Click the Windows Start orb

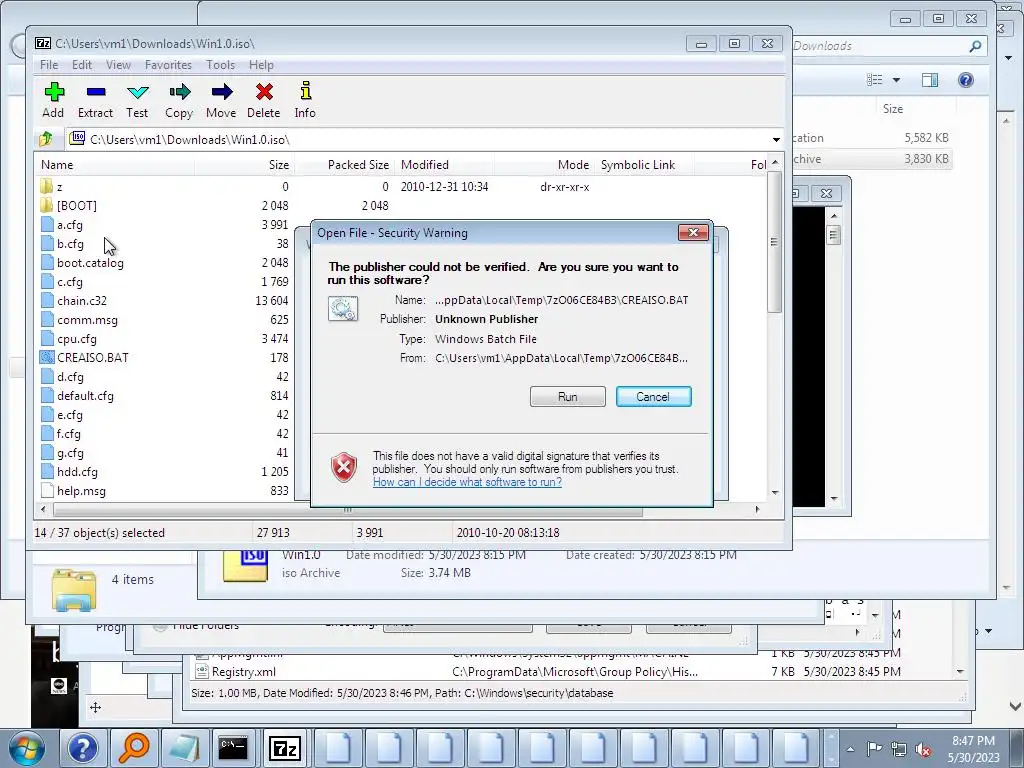coord(27,748)
